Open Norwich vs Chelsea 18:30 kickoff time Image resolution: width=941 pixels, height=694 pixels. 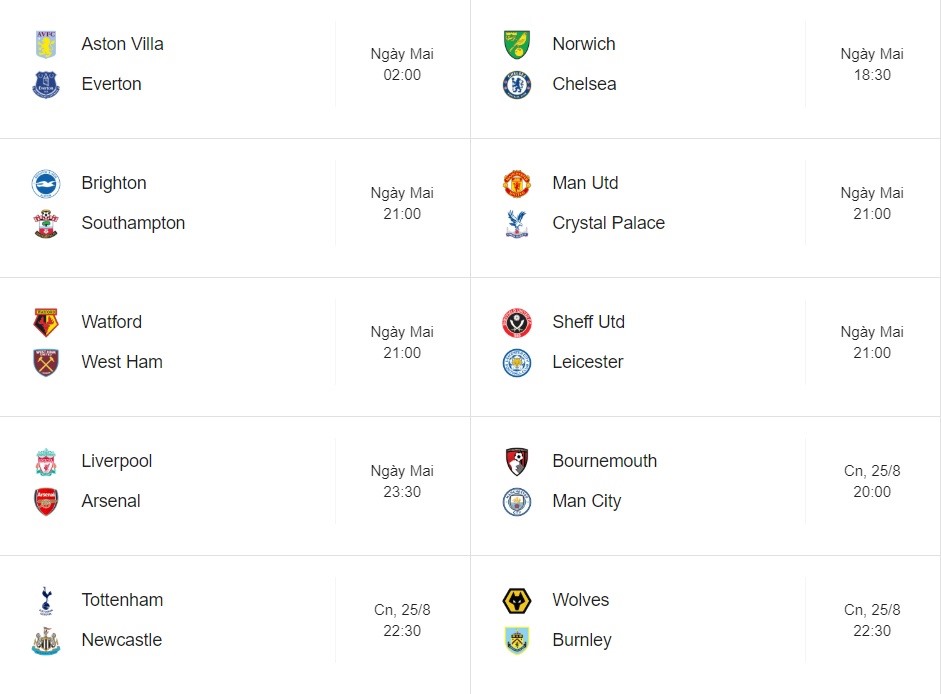point(872,75)
